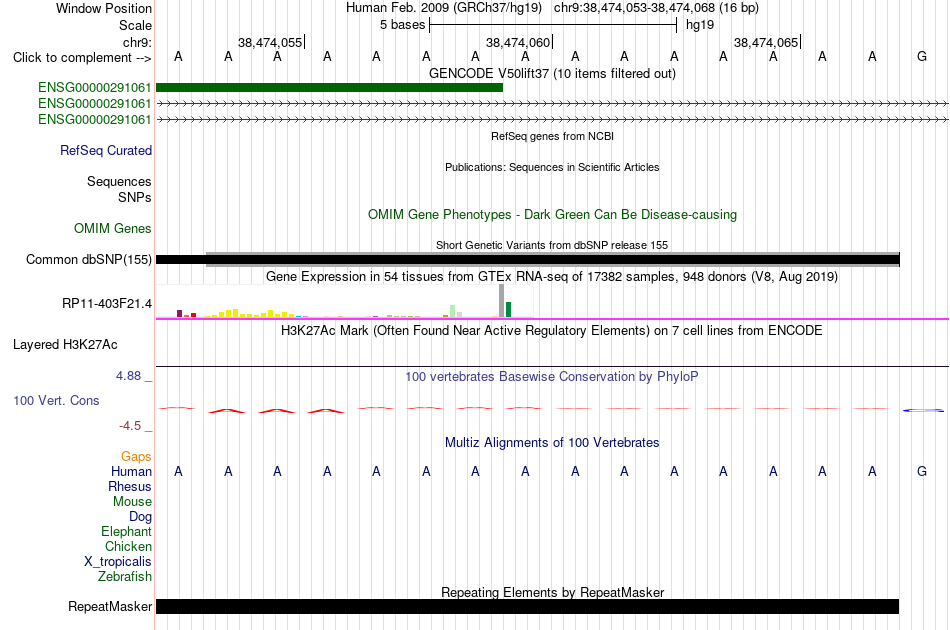The height and width of the screenshot is (630, 950).
Task: Click the 'G' base in the chr9 ruler
Action: [922, 56]
